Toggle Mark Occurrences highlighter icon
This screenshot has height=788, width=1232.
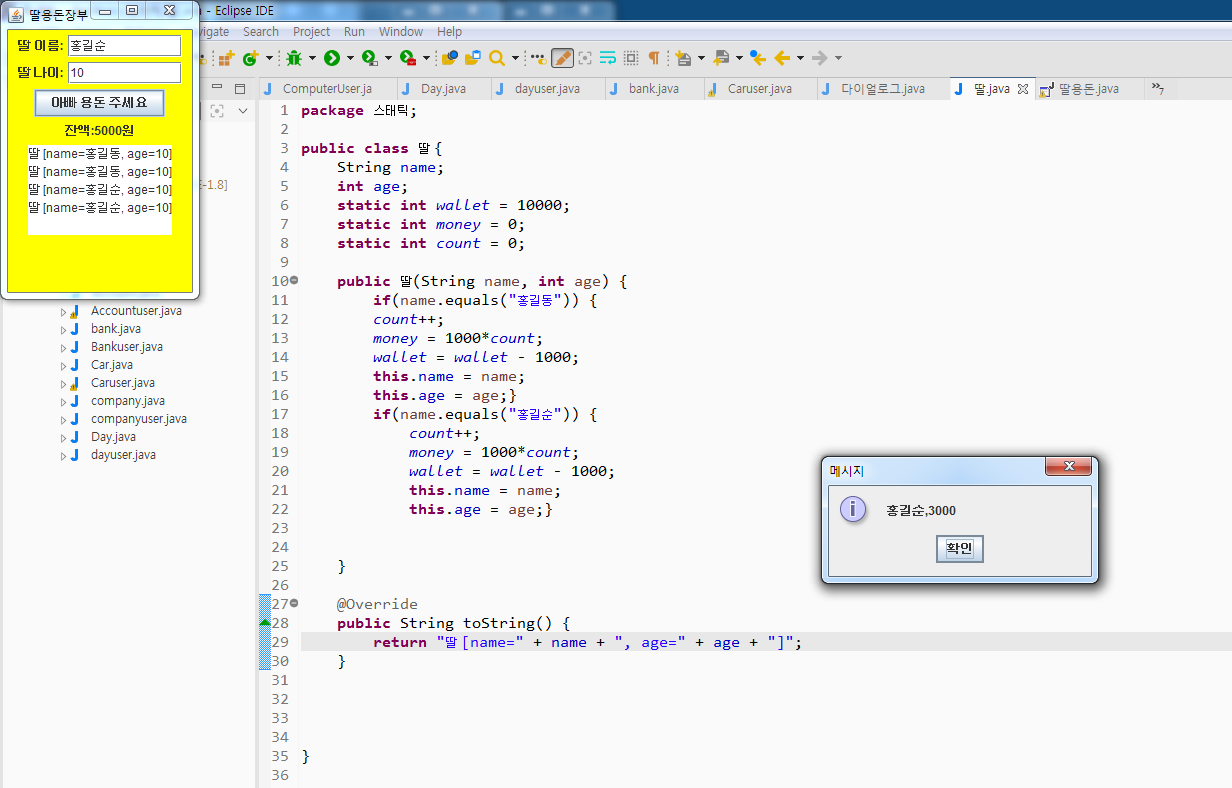(562, 58)
